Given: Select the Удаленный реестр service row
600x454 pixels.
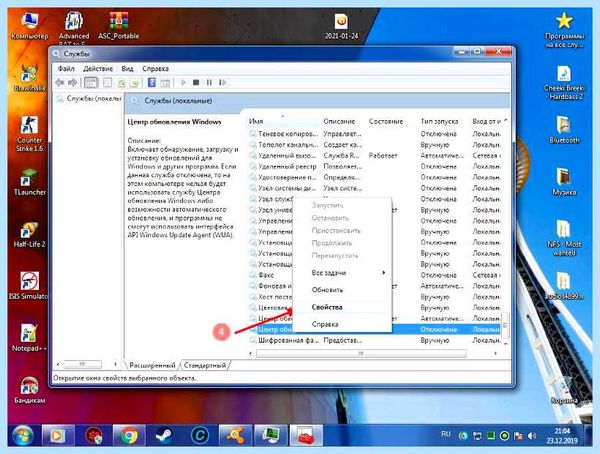Looking at the screenshot, I should click(x=374, y=166).
